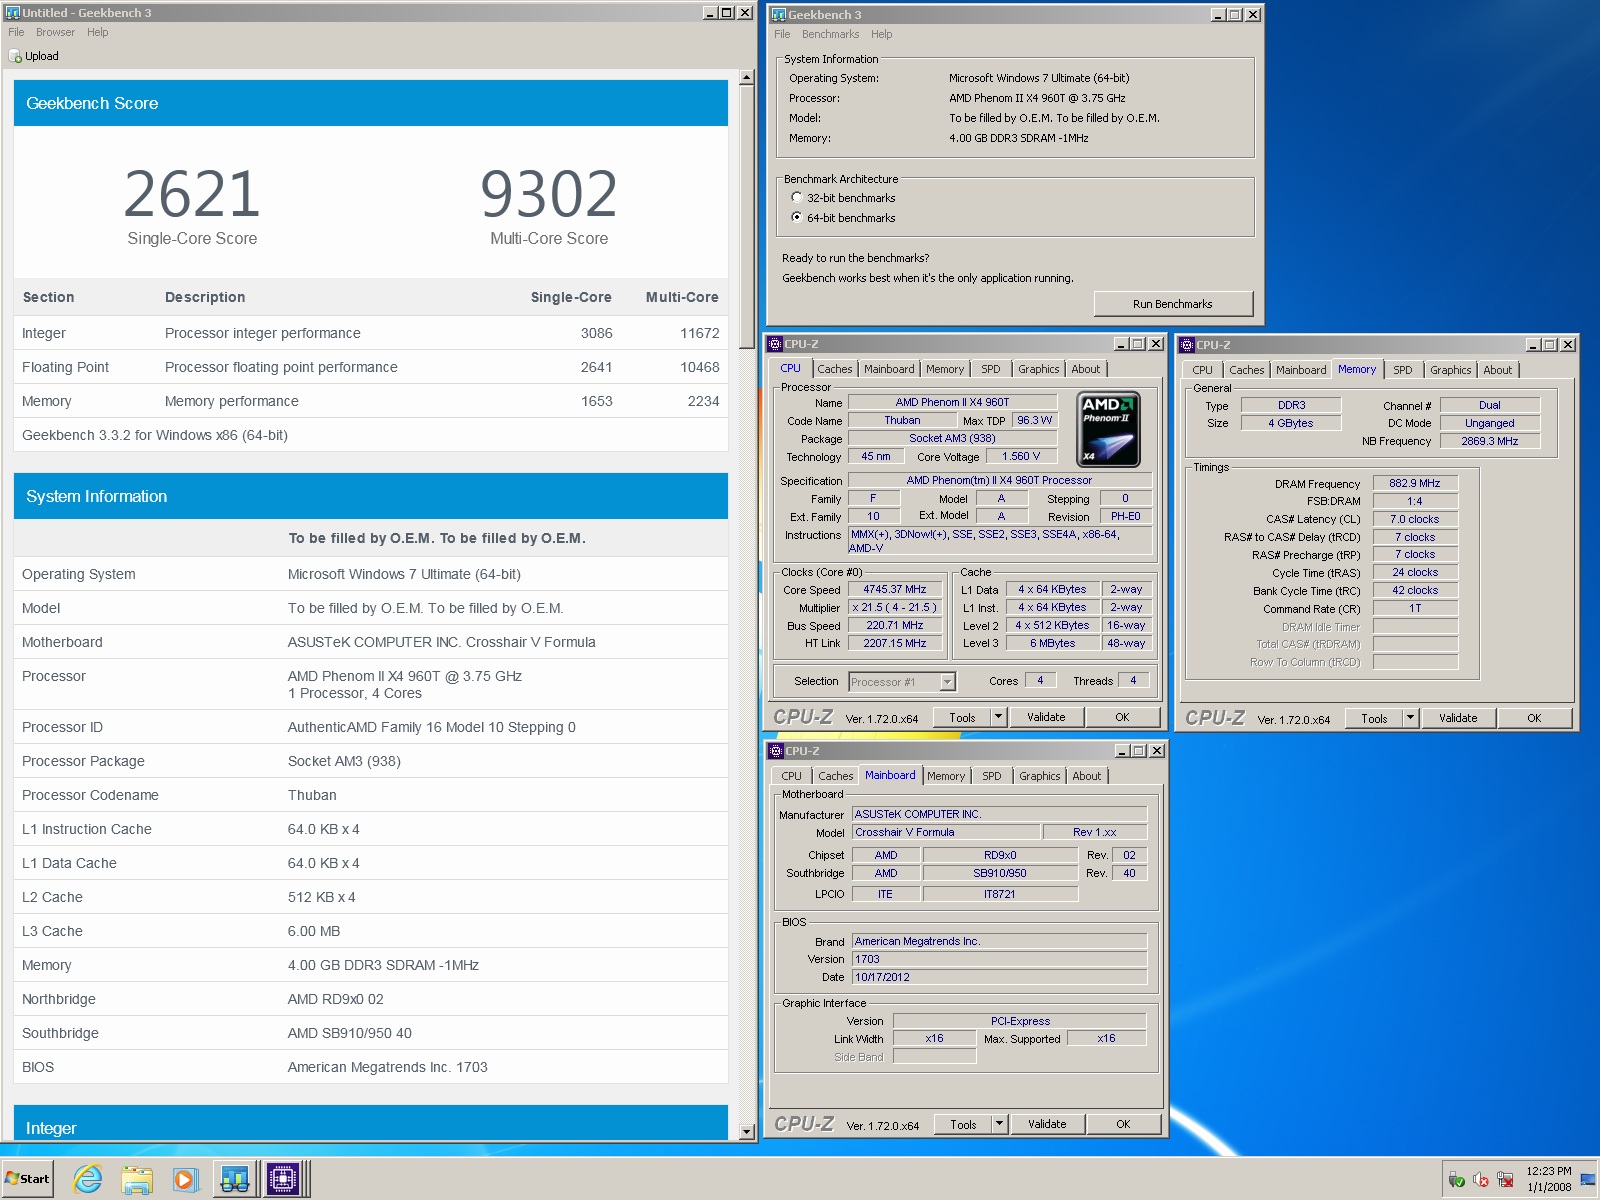Click the Core Voltage value 1.560 V
Screen dimensions: 1600x1200
[1021, 456]
